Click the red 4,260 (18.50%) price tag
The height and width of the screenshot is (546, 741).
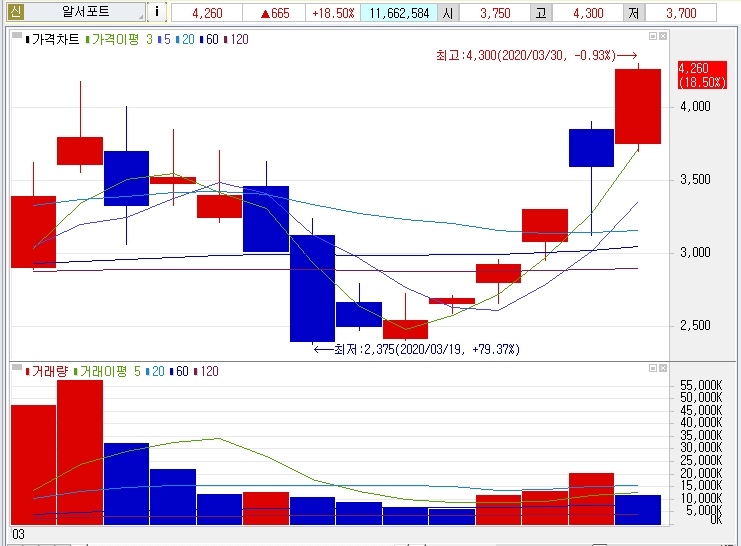pyautogui.click(x=702, y=75)
